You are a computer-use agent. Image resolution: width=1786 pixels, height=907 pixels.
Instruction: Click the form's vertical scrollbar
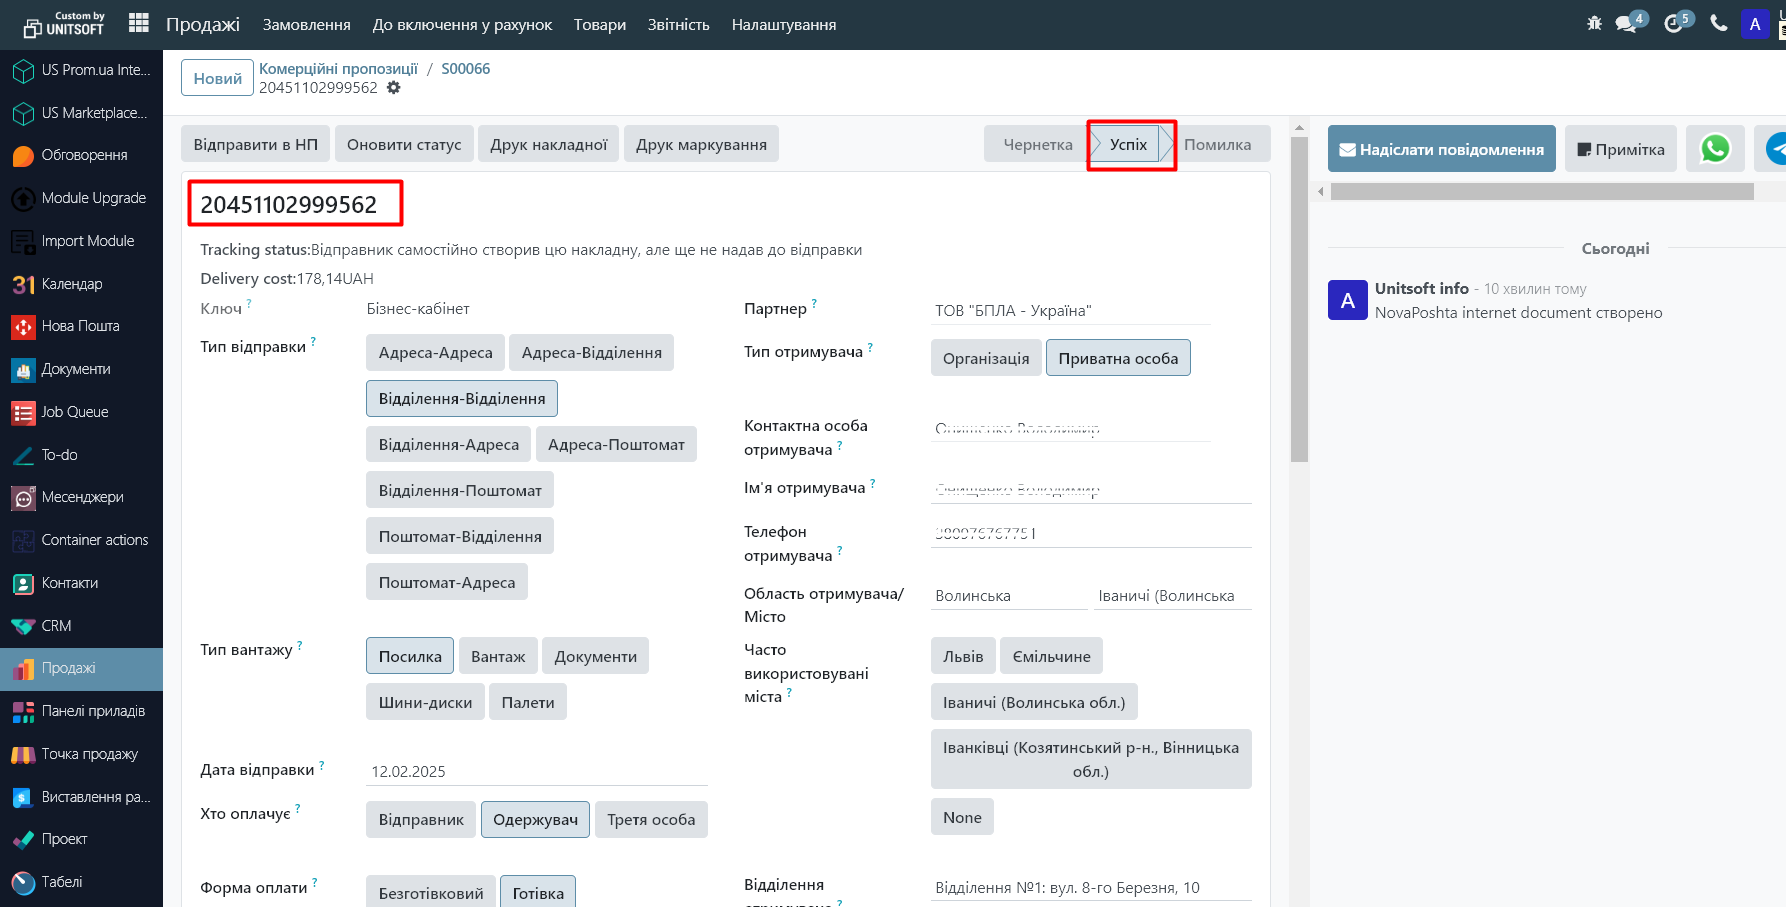(x=1299, y=300)
